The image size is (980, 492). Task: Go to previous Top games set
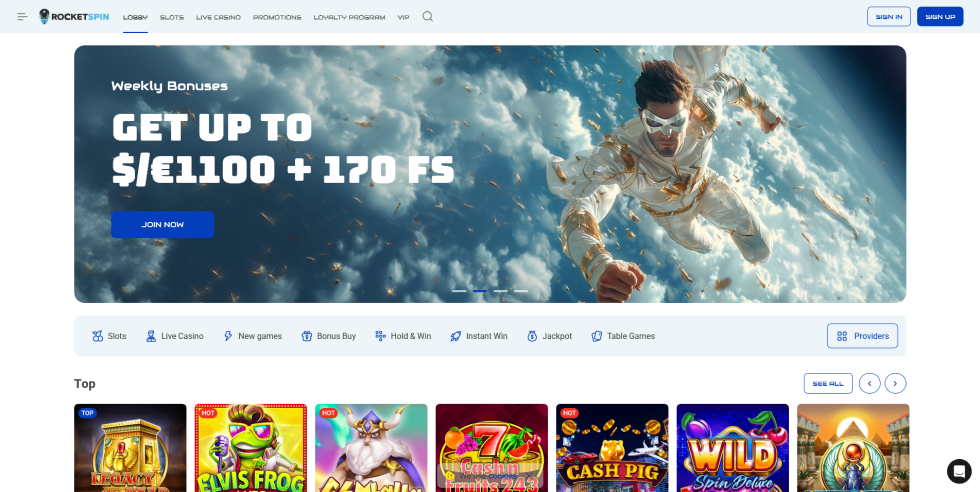870,383
